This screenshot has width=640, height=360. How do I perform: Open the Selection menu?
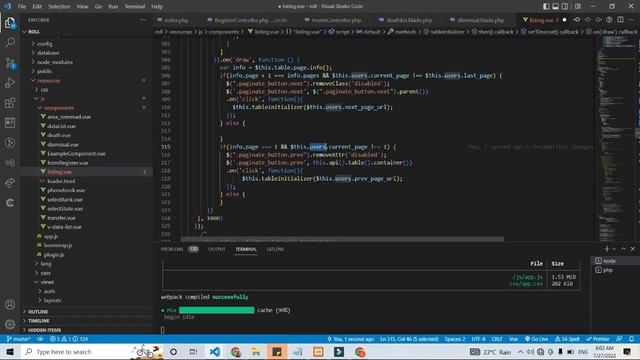coord(59,7)
